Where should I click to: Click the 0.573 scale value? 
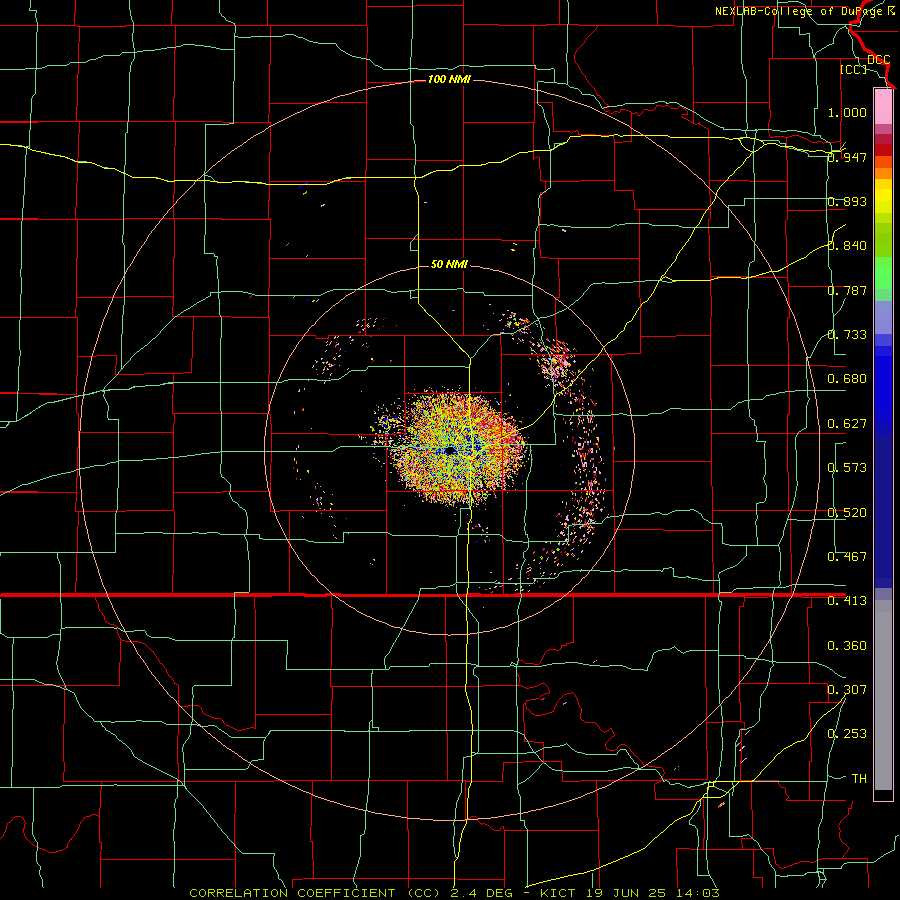pos(847,468)
